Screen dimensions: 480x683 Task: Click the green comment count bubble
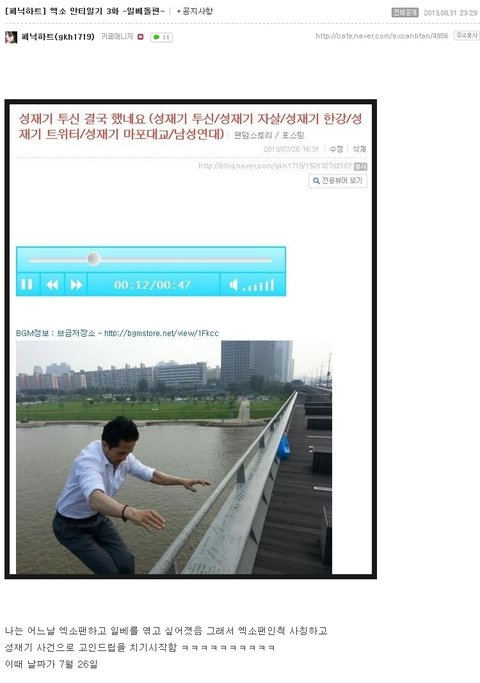162,37
